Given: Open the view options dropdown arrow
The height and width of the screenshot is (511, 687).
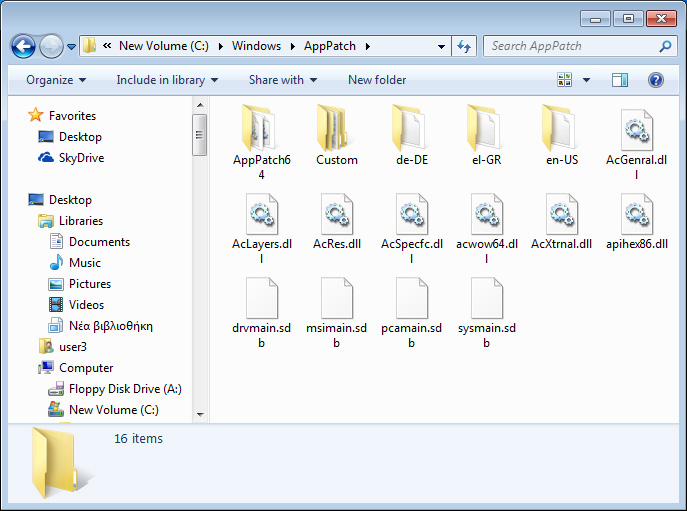Looking at the screenshot, I should coord(586,80).
